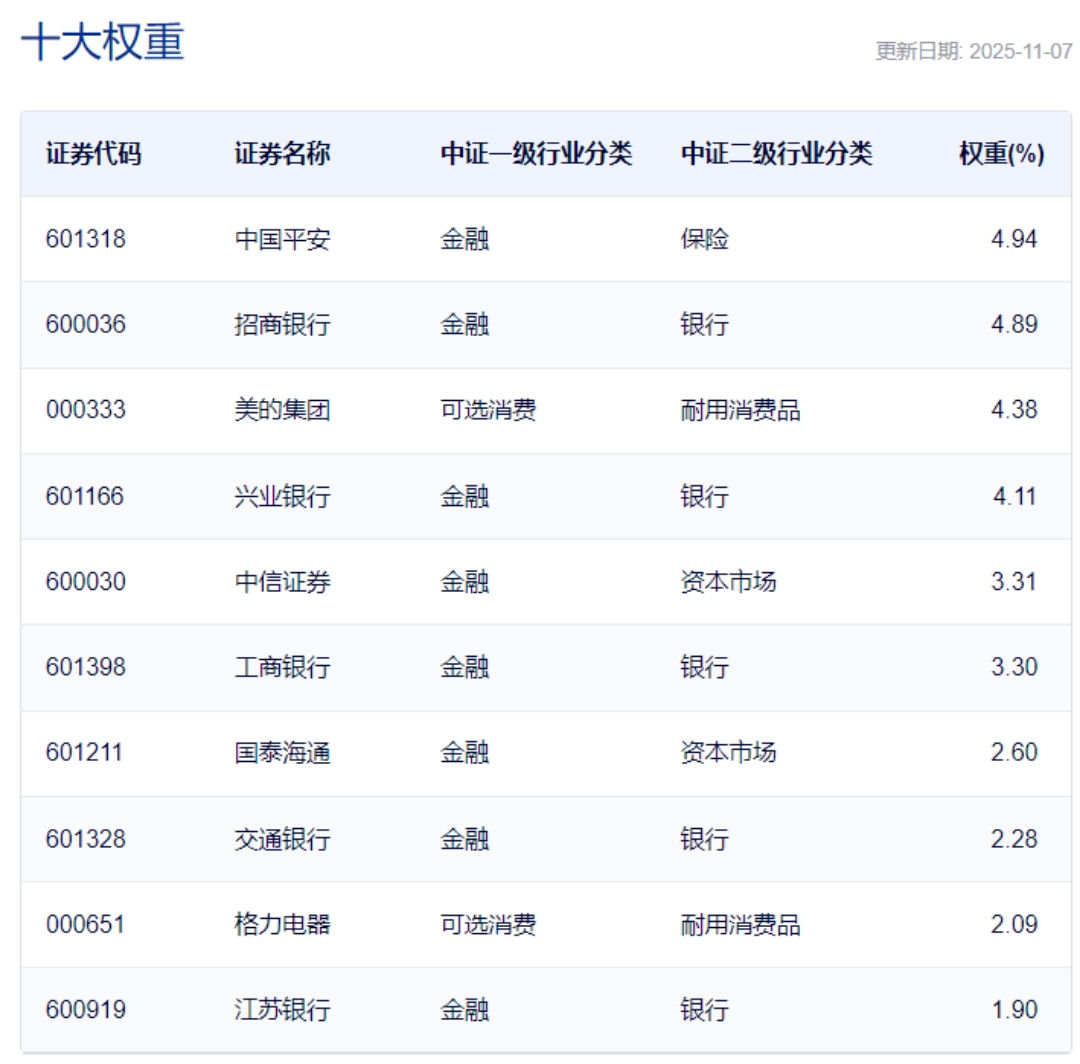Click the 证券名称 column header
This screenshot has height=1064, width=1080.
(x=282, y=154)
